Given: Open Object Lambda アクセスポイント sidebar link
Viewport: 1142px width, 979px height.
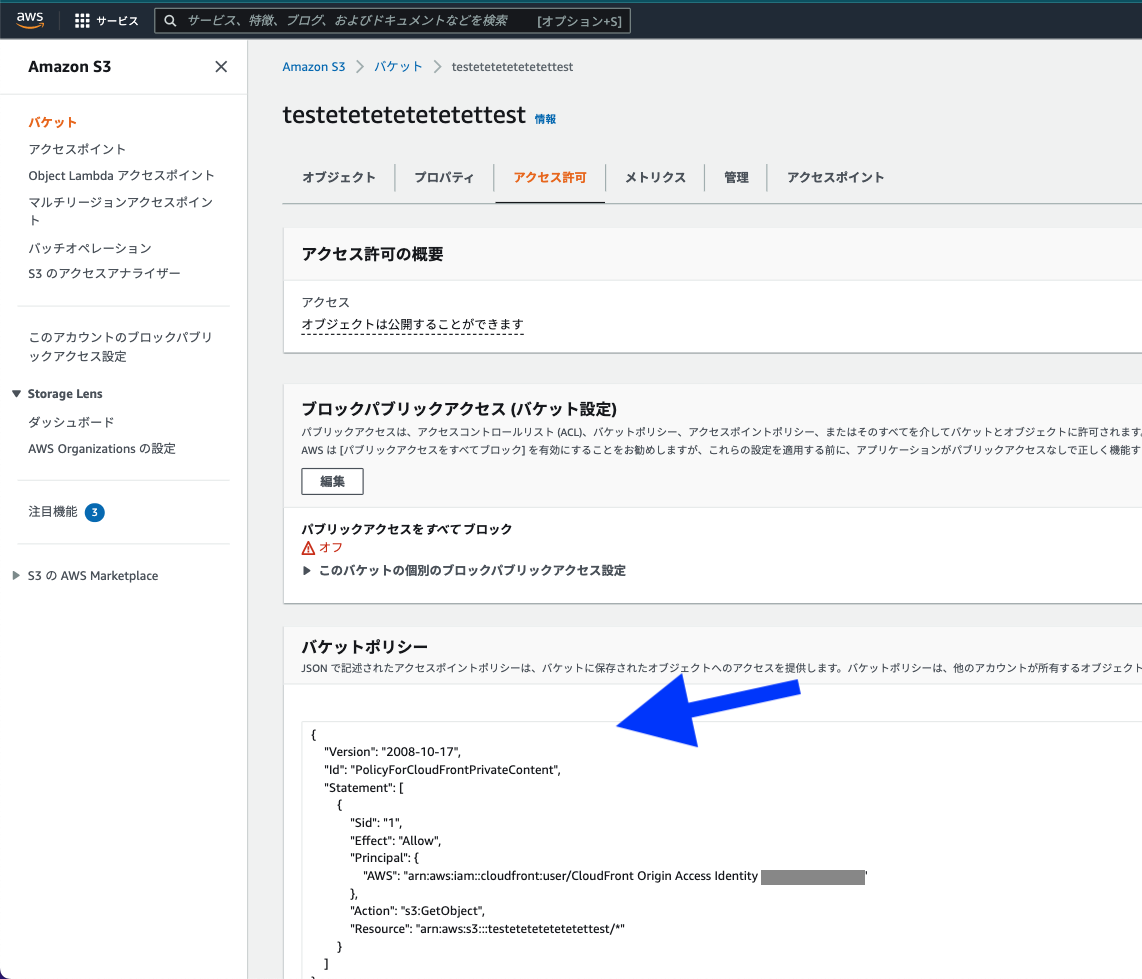Looking at the screenshot, I should (x=122, y=176).
